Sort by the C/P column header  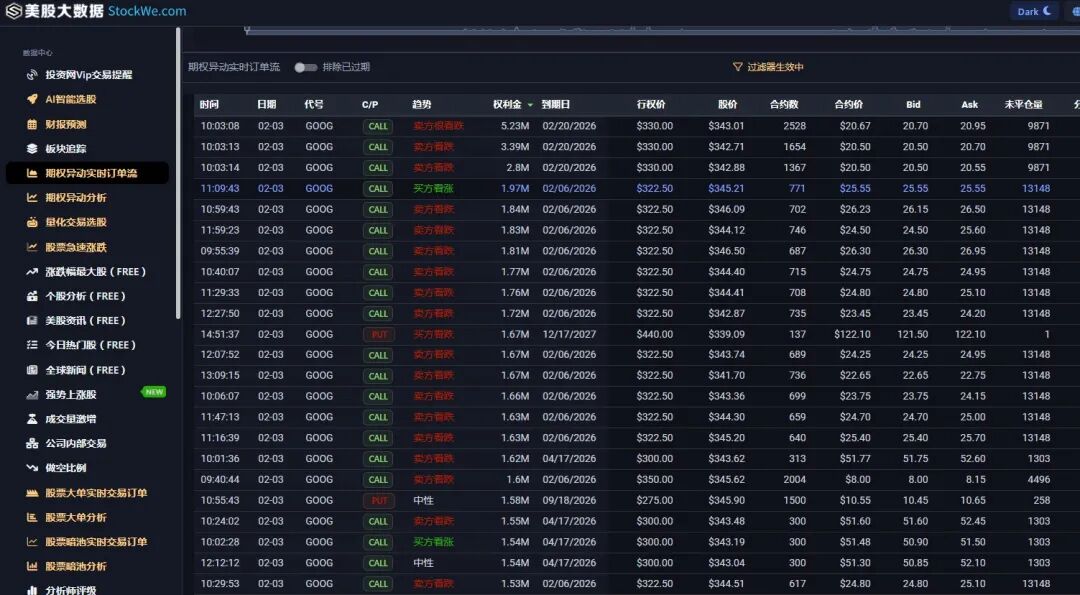point(370,105)
